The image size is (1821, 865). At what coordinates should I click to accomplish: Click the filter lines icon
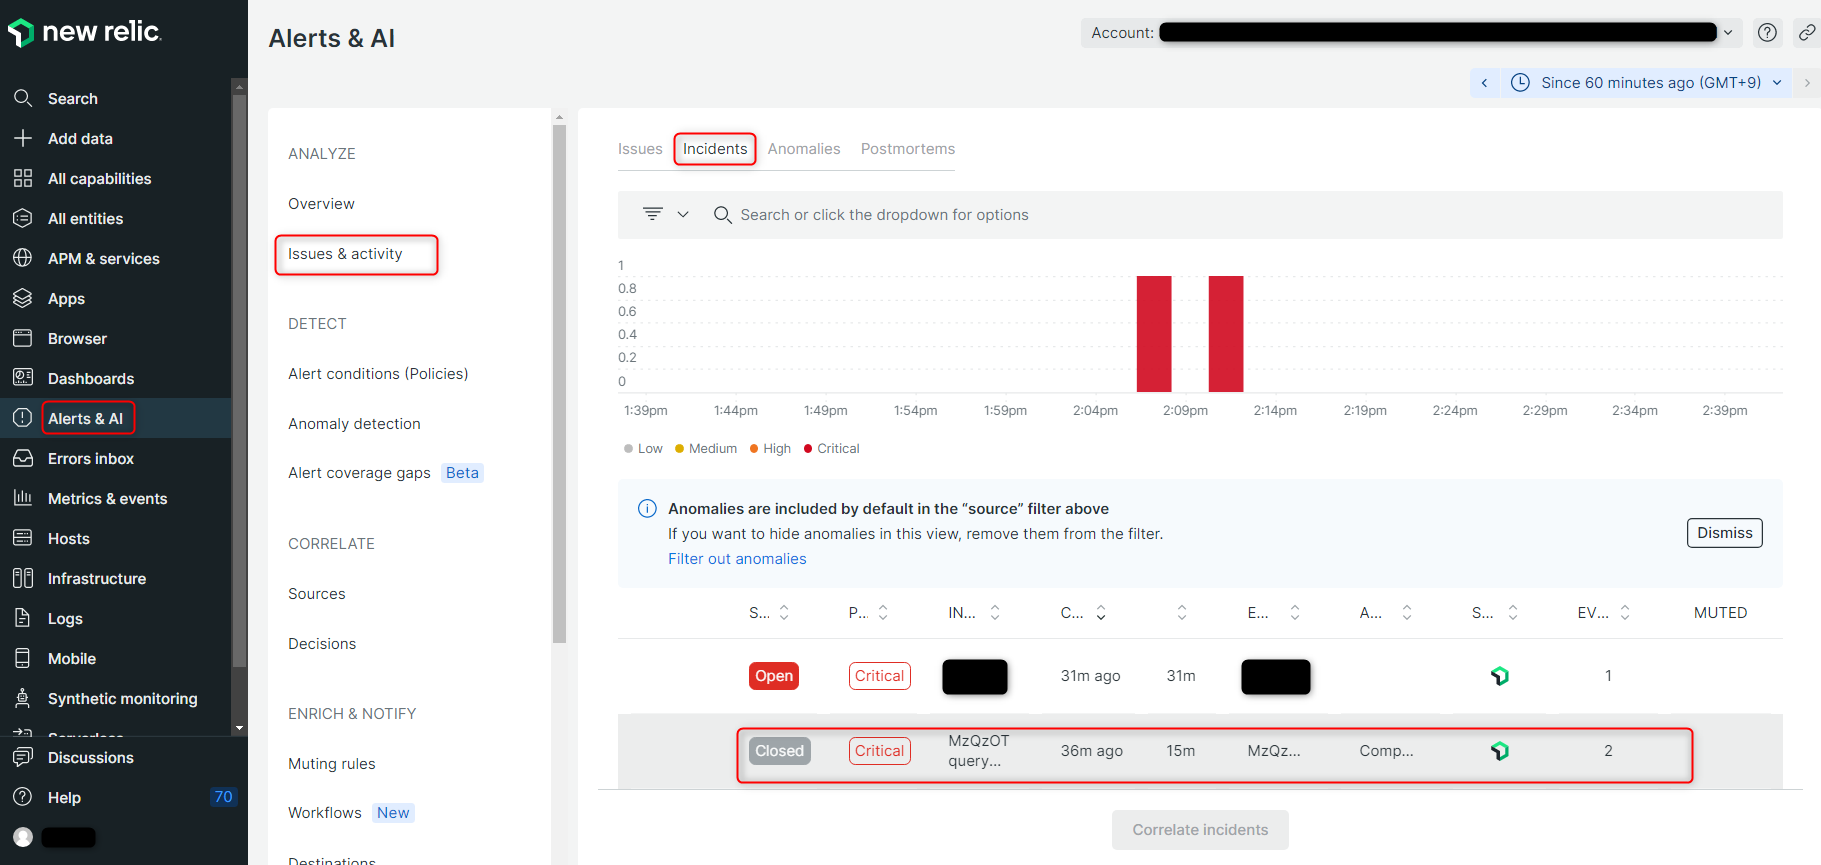[652, 214]
